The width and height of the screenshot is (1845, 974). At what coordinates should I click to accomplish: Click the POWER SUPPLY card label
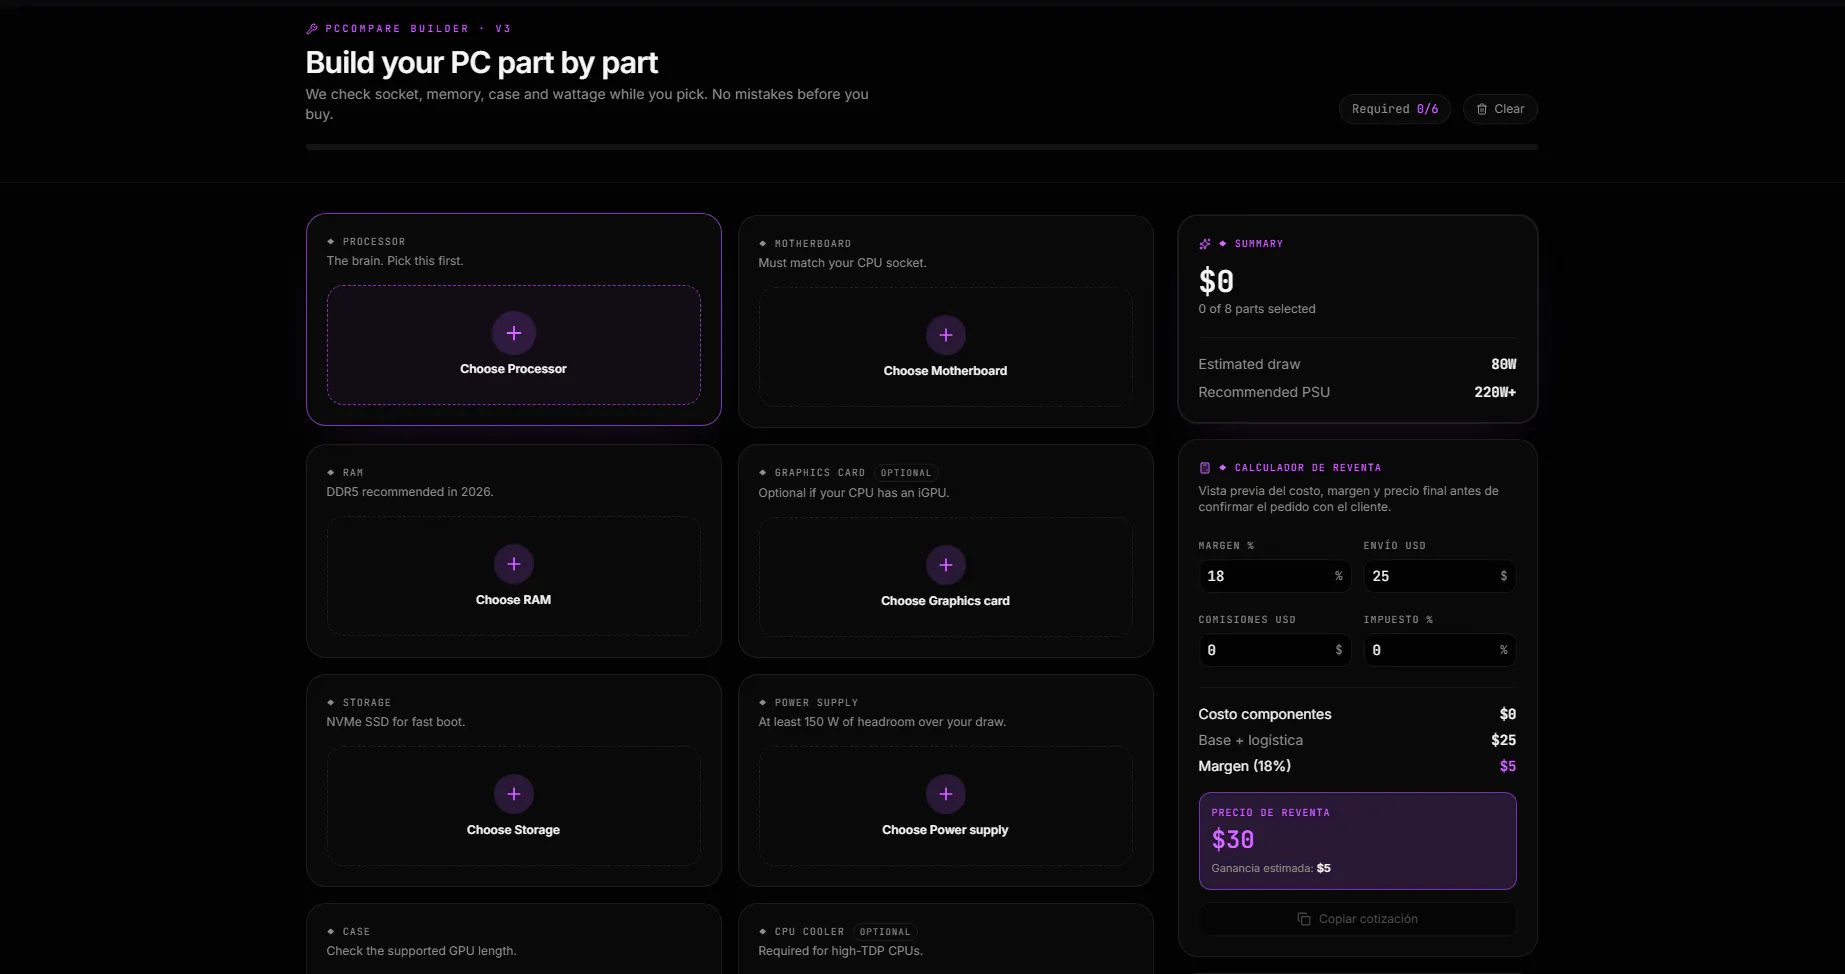coord(816,703)
